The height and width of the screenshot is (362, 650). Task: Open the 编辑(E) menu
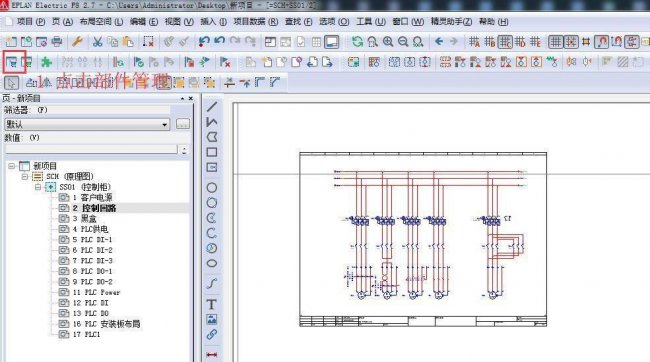[144, 22]
